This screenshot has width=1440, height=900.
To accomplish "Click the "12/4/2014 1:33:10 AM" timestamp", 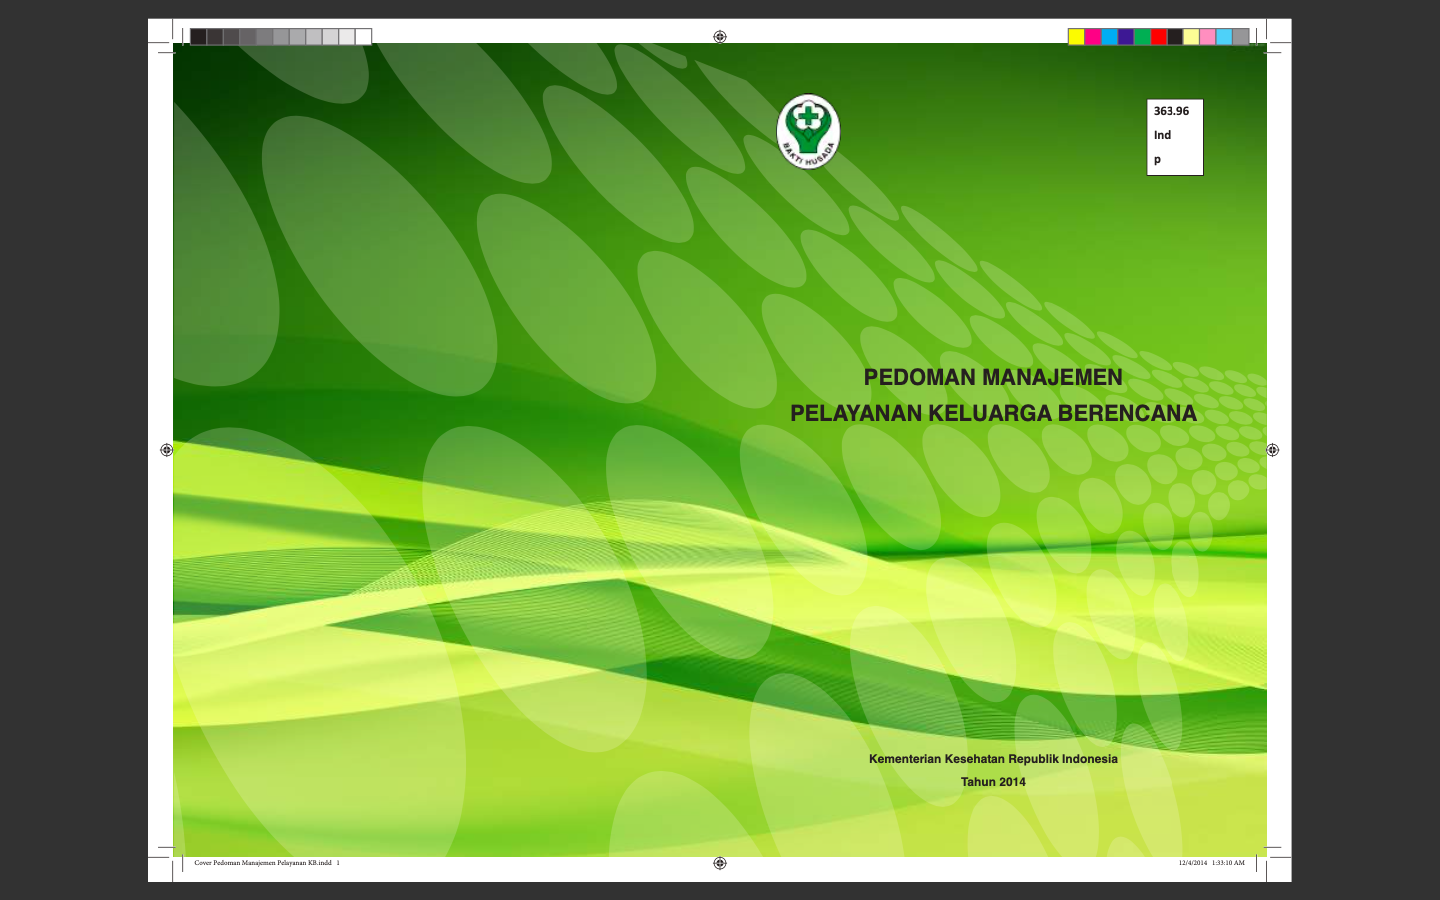I will point(1212,863).
